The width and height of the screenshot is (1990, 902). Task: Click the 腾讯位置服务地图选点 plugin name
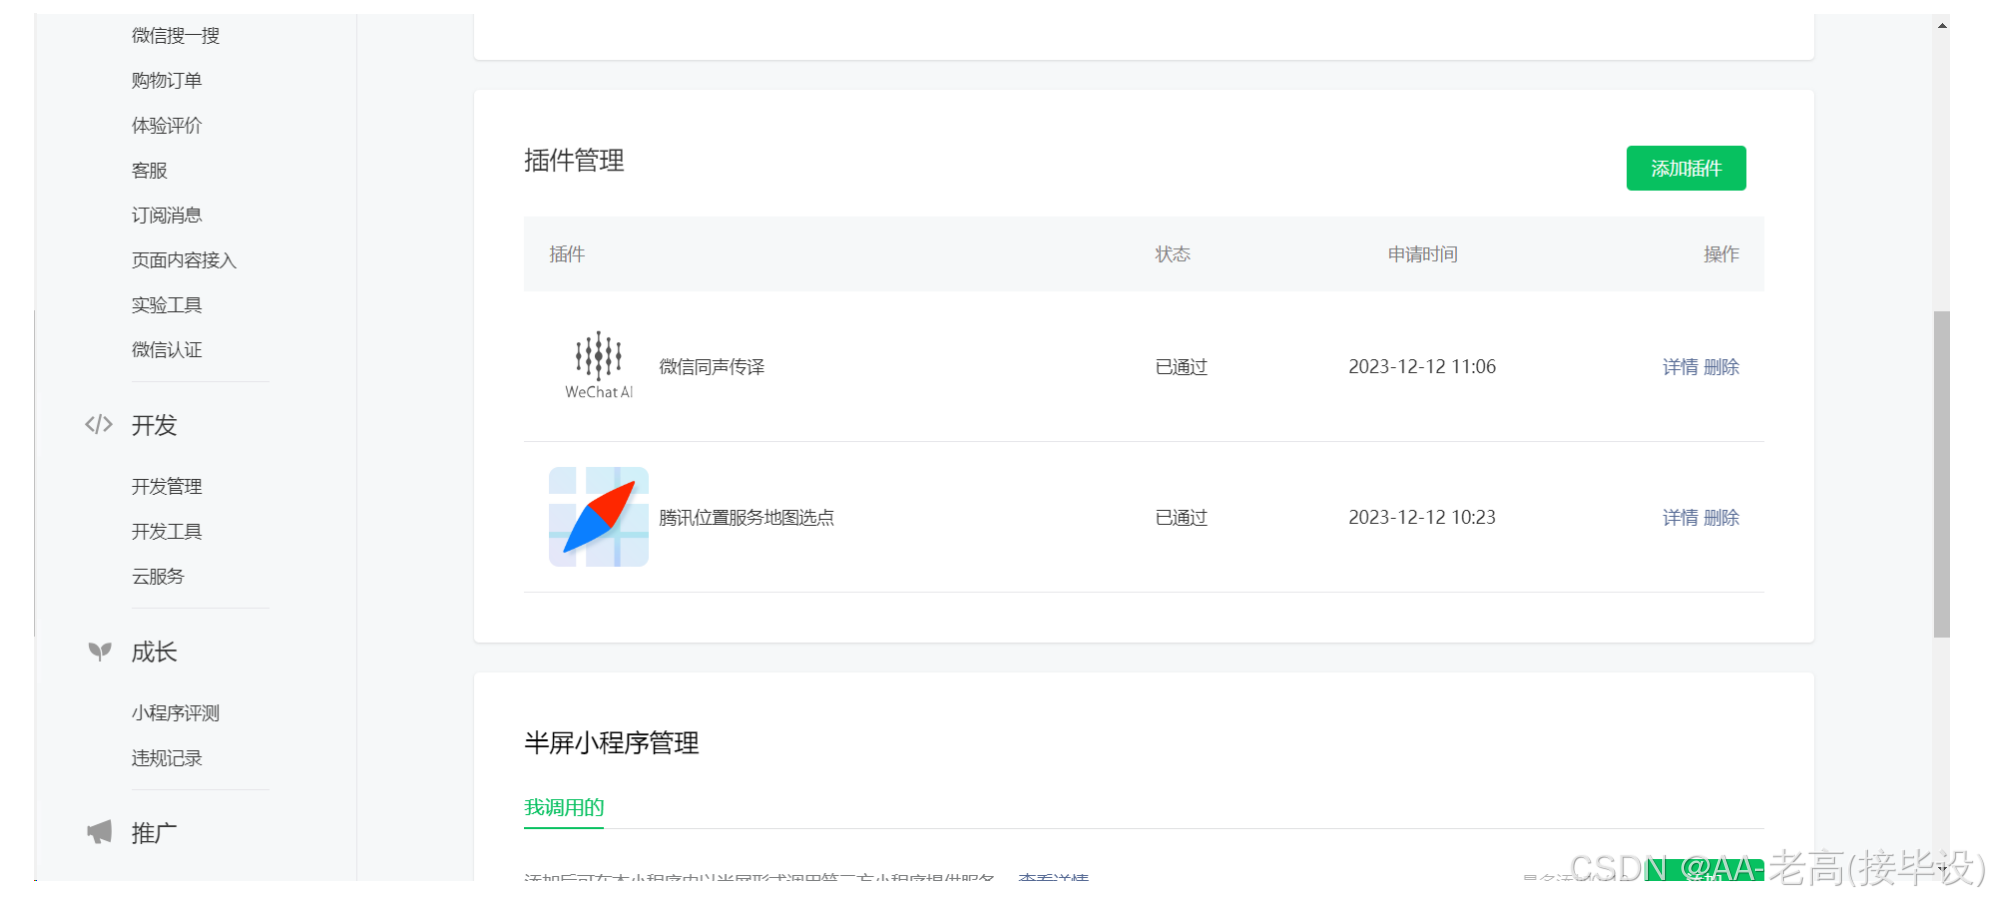tap(747, 518)
